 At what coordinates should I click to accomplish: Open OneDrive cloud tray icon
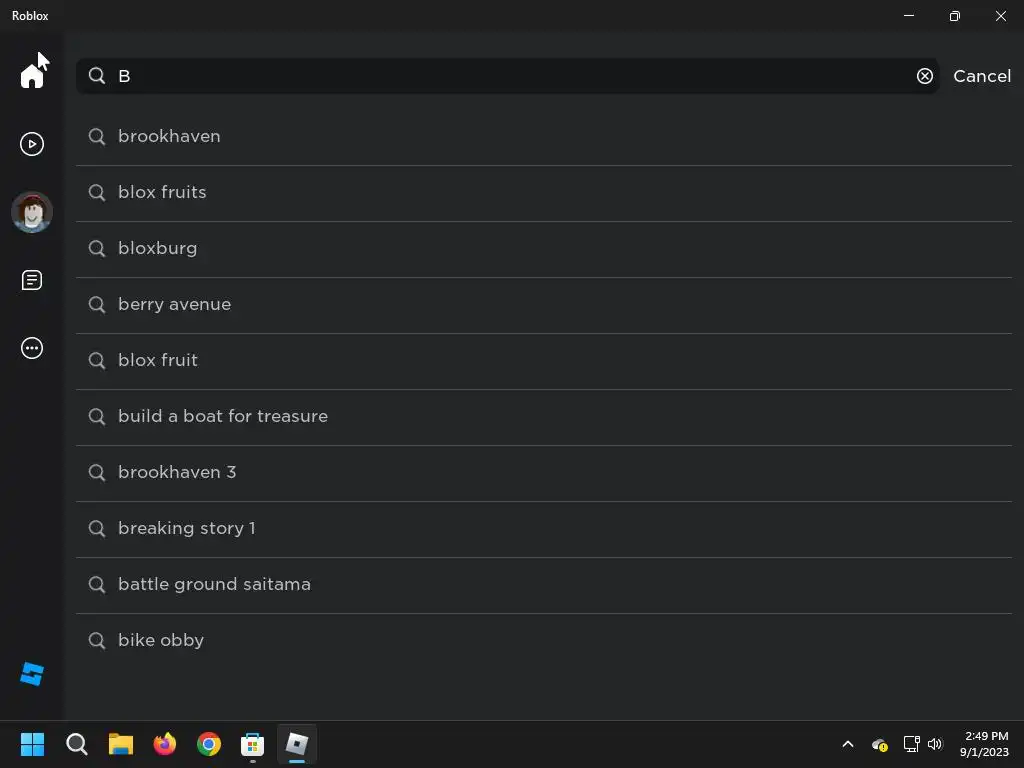pyautogui.click(x=880, y=744)
